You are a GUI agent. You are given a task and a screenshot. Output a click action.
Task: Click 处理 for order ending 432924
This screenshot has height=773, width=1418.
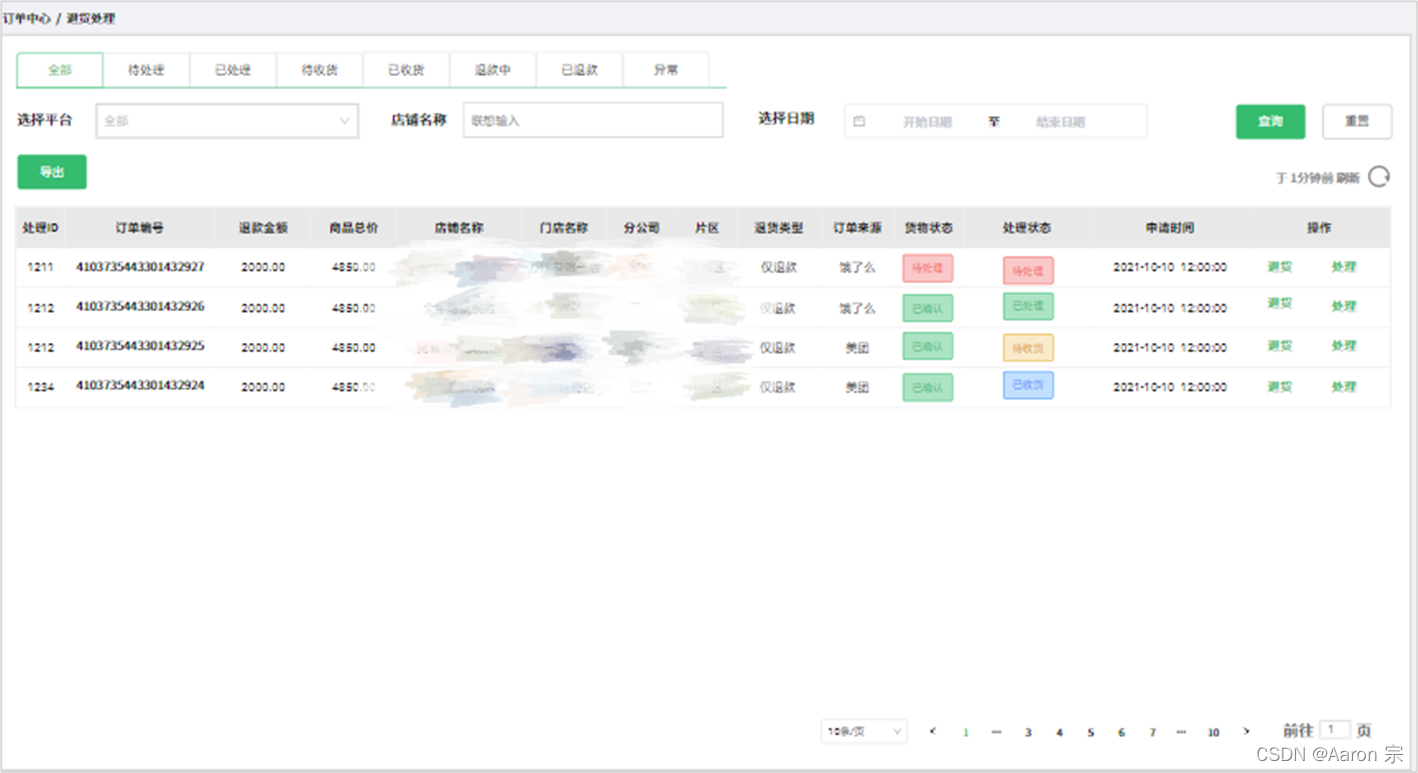point(1344,386)
